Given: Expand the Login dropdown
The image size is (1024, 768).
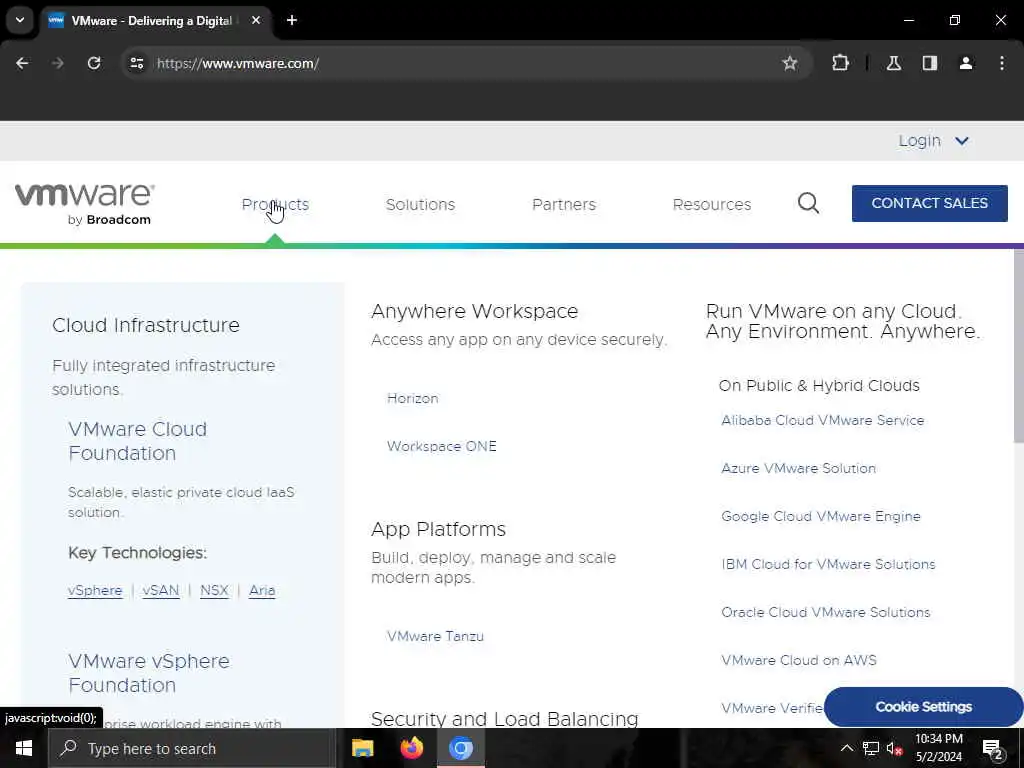Looking at the screenshot, I should point(933,140).
